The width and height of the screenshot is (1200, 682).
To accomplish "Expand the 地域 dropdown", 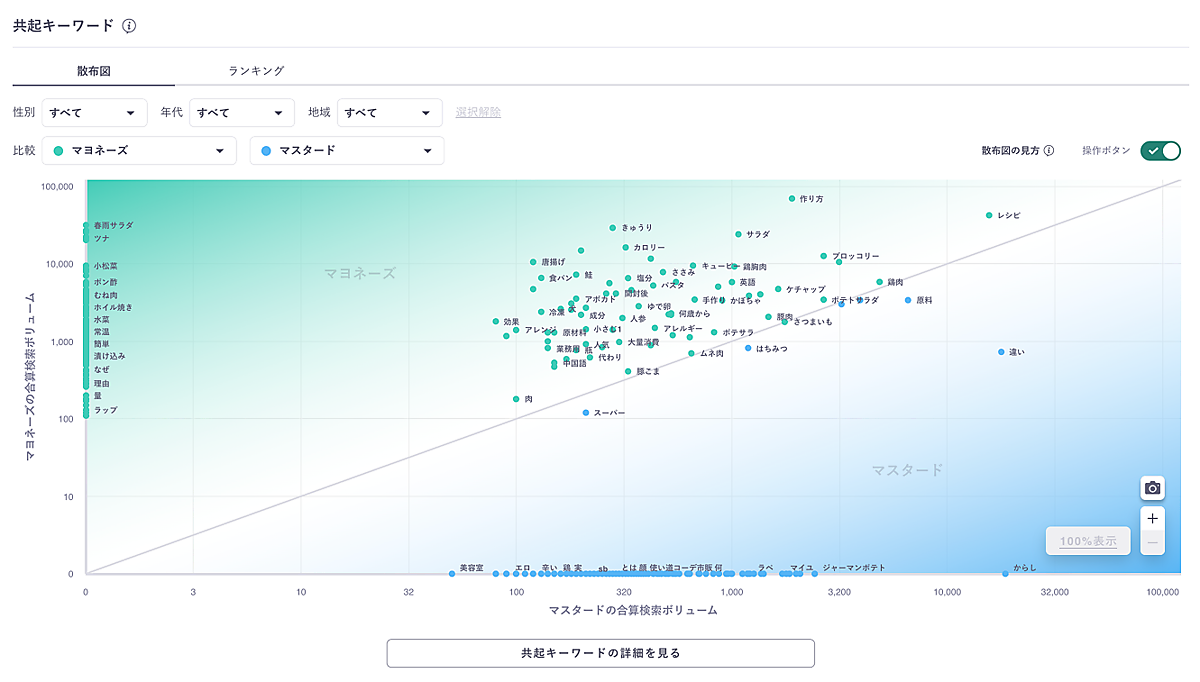I will [x=389, y=113].
